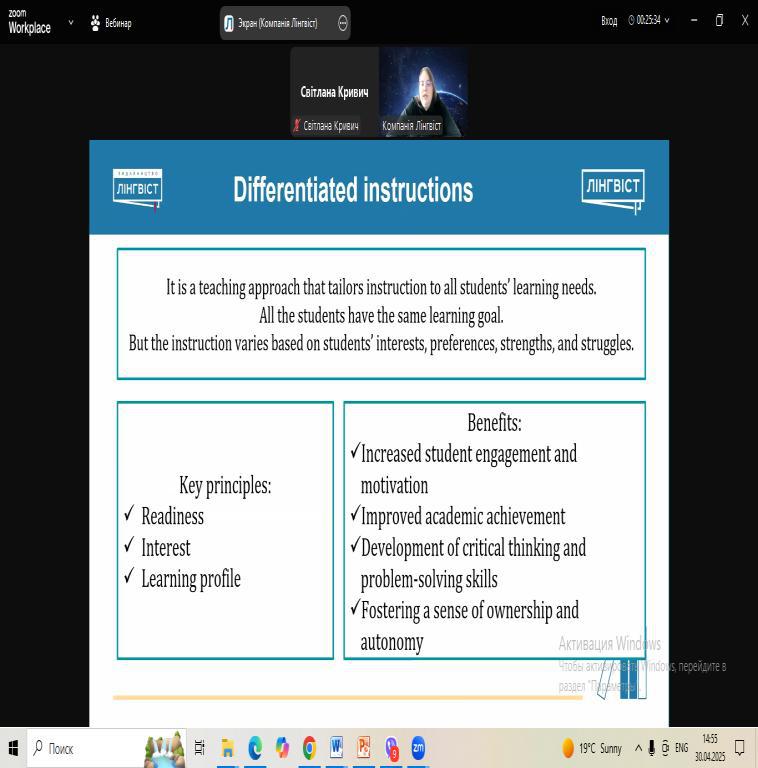Image resolution: width=758 pixels, height=768 pixels.
Task: Open the more options circle on the Экран tab
Action: [x=343, y=23]
